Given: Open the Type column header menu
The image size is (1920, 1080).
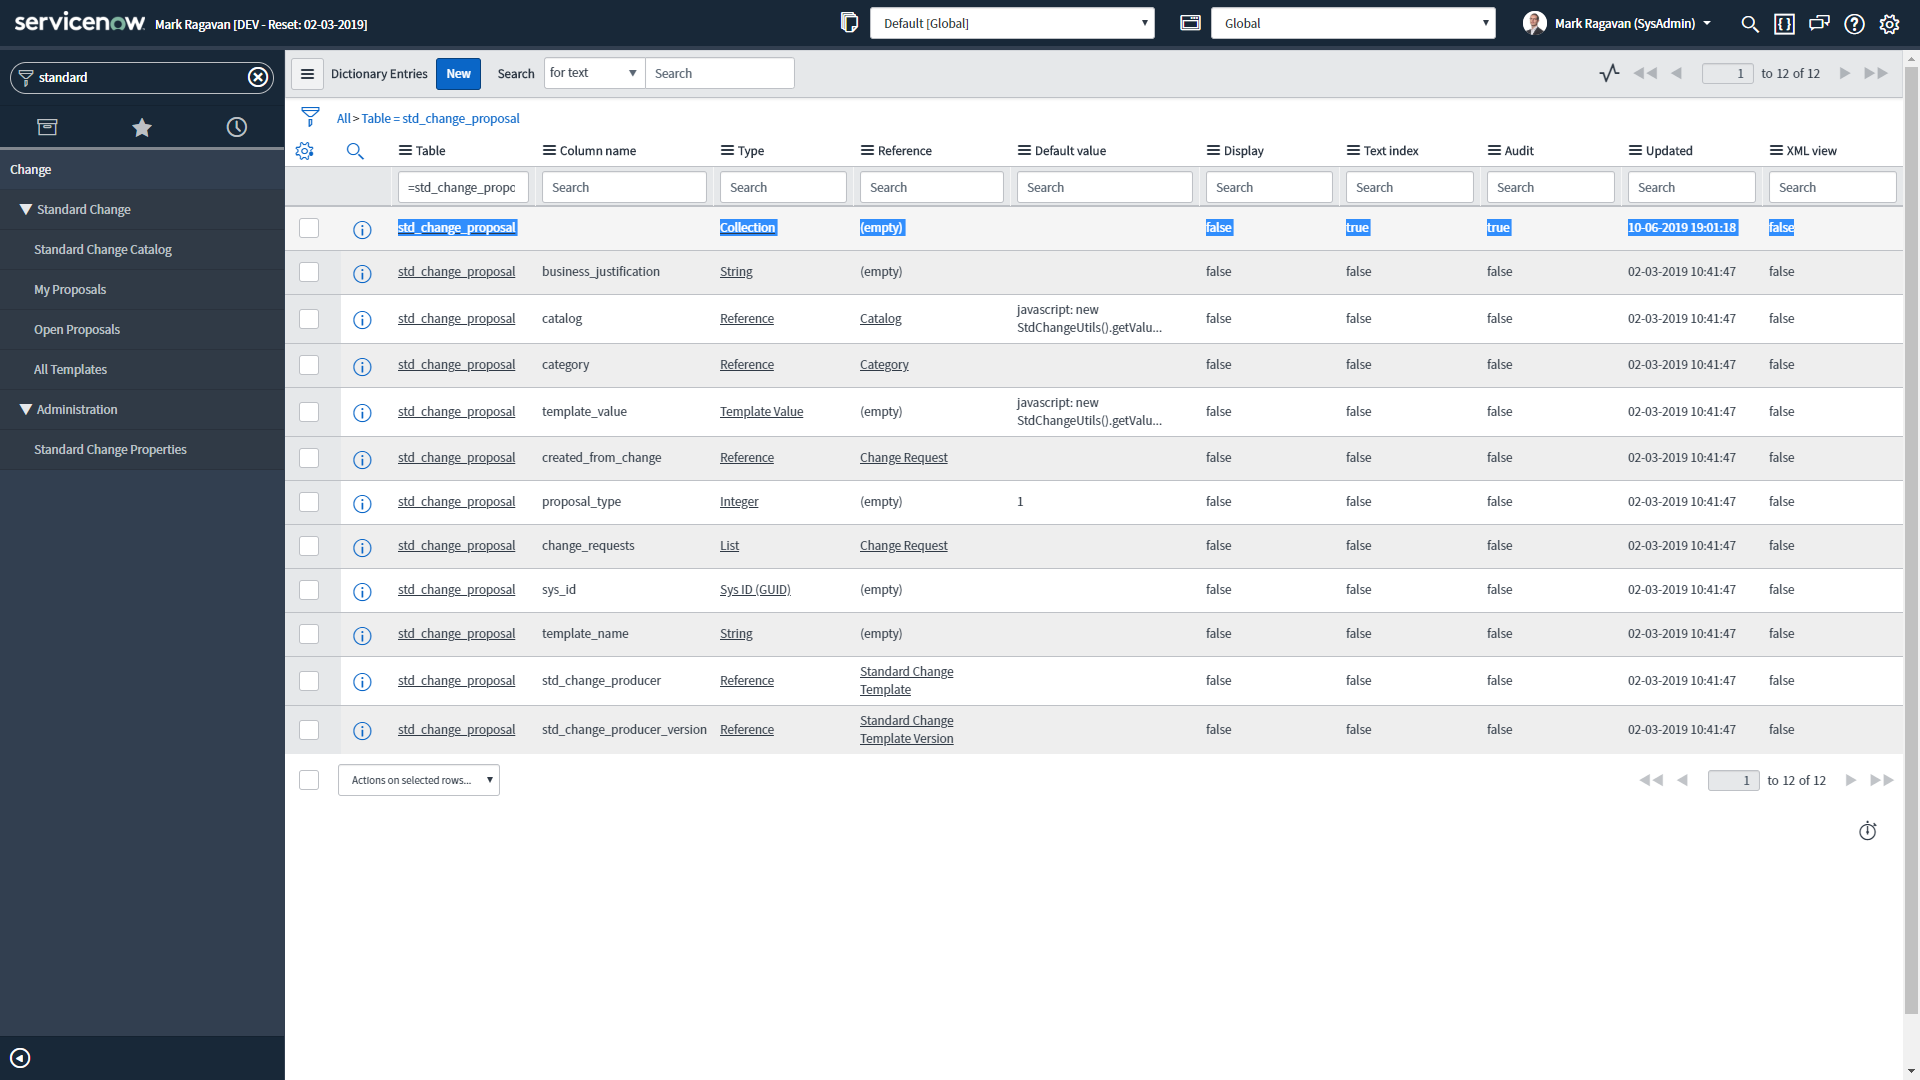Looking at the screenshot, I should coord(727,151).
